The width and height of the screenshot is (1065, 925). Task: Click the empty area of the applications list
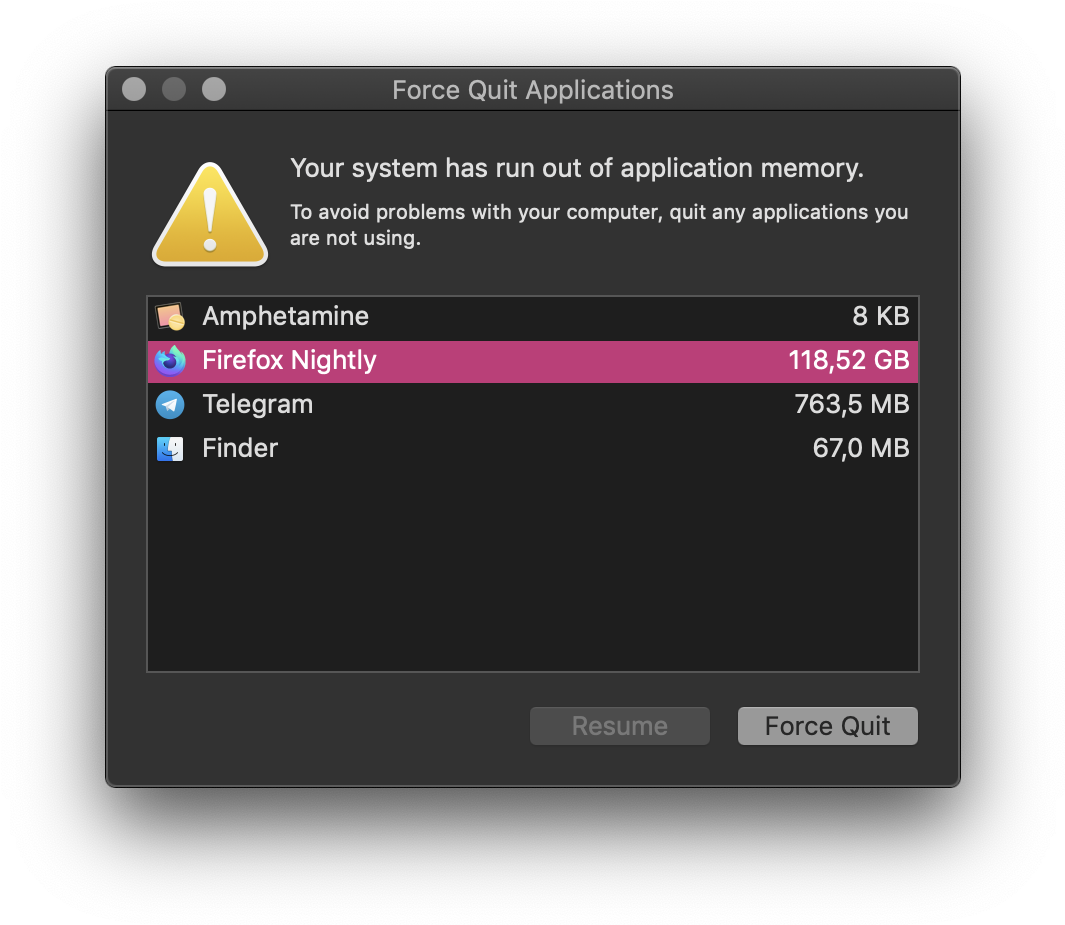(532, 570)
